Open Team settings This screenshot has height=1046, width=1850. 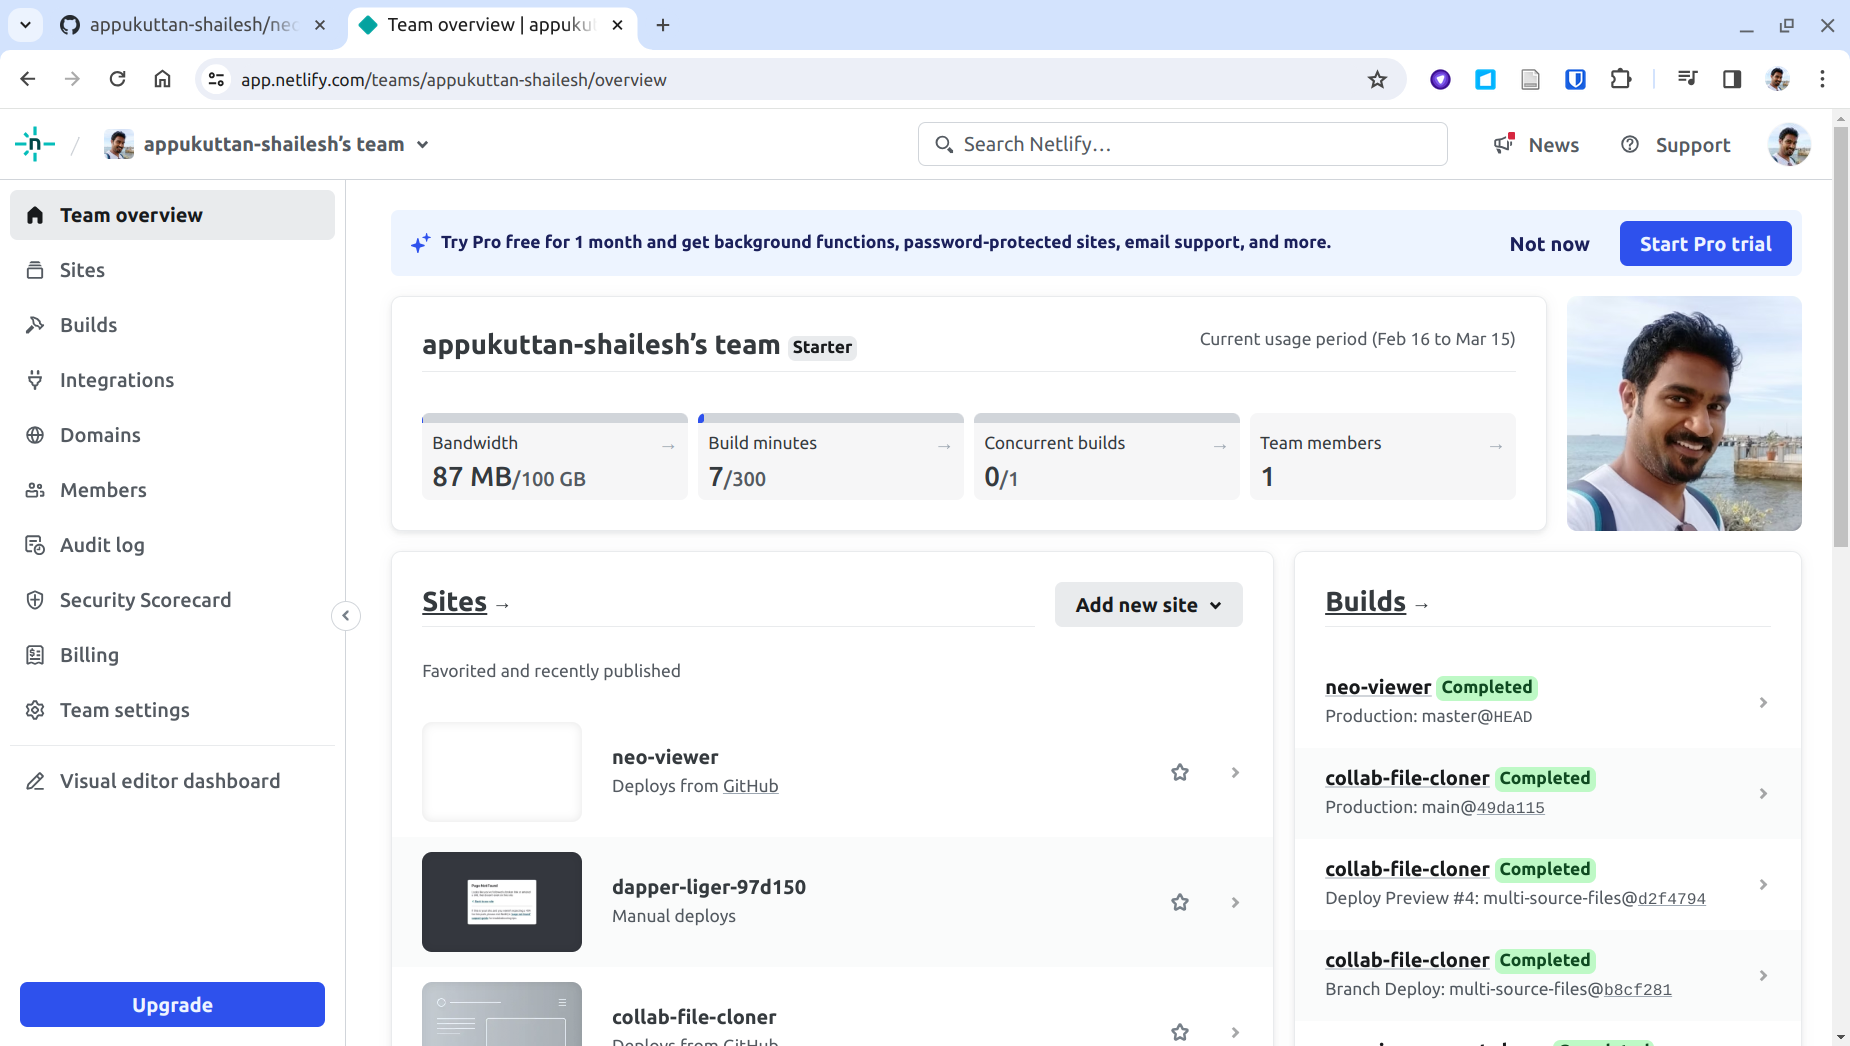pyautogui.click(x=125, y=709)
